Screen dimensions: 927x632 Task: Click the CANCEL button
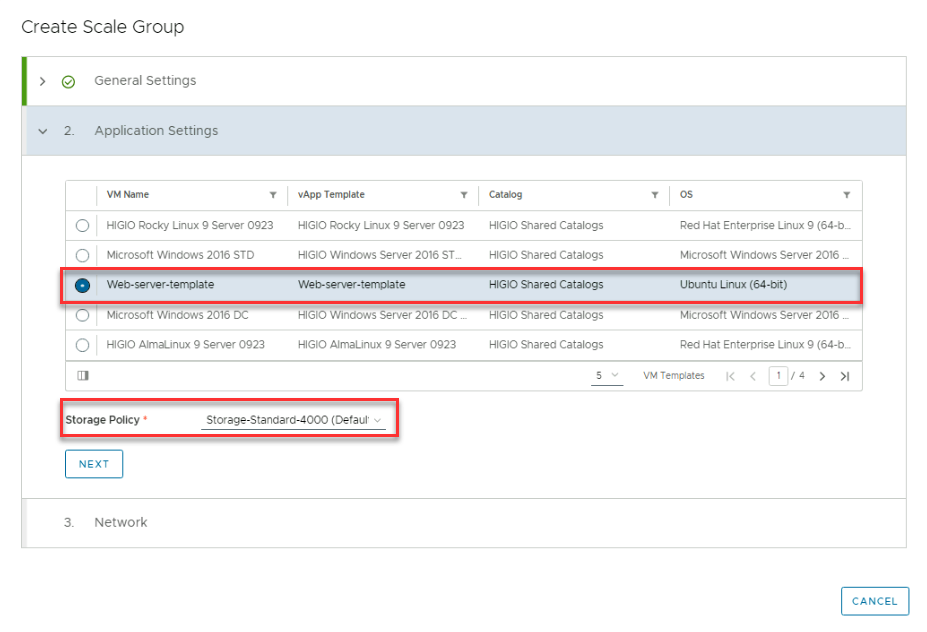coord(874,601)
